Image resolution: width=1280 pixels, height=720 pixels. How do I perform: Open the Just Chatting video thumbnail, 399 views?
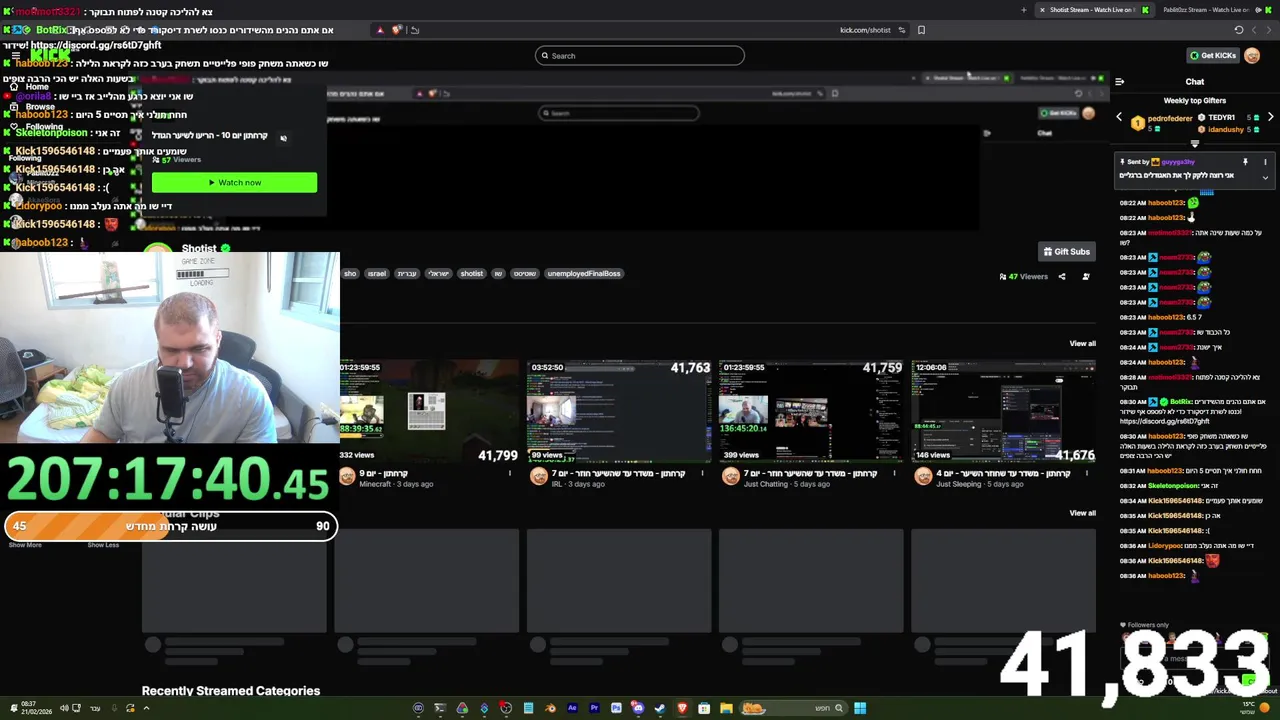pyautogui.click(x=811, y=411)
